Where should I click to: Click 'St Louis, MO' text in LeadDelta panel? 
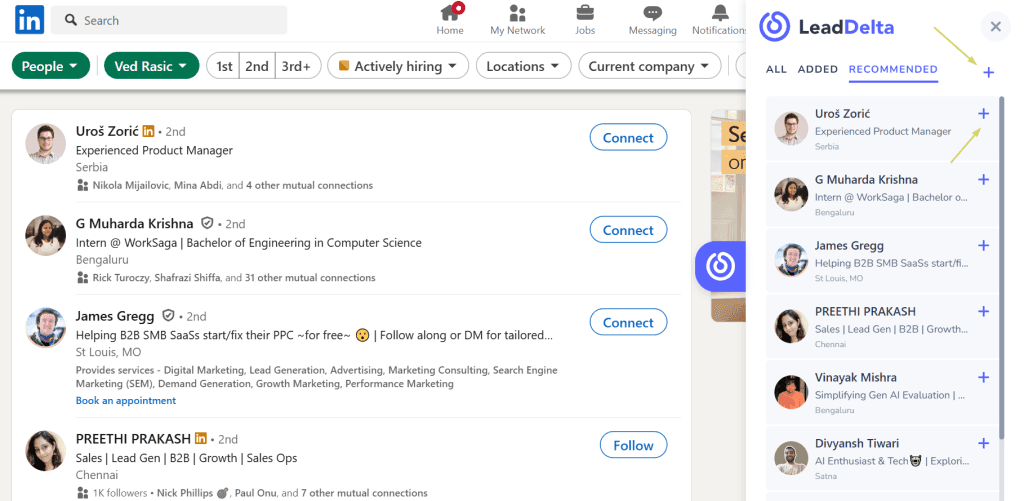(x=839, y=278)
